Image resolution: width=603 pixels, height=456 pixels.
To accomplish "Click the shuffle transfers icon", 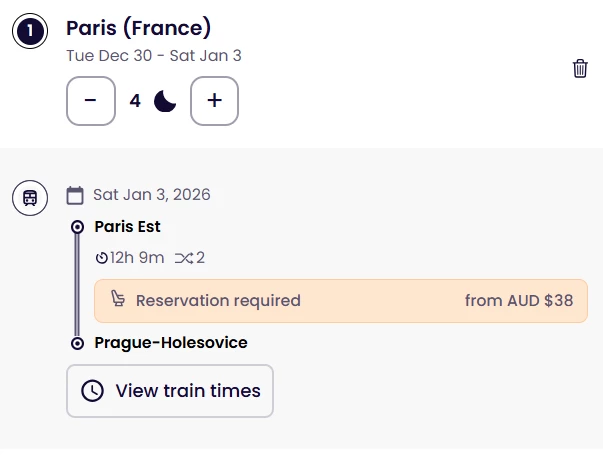I will click(x=184, y=258).
